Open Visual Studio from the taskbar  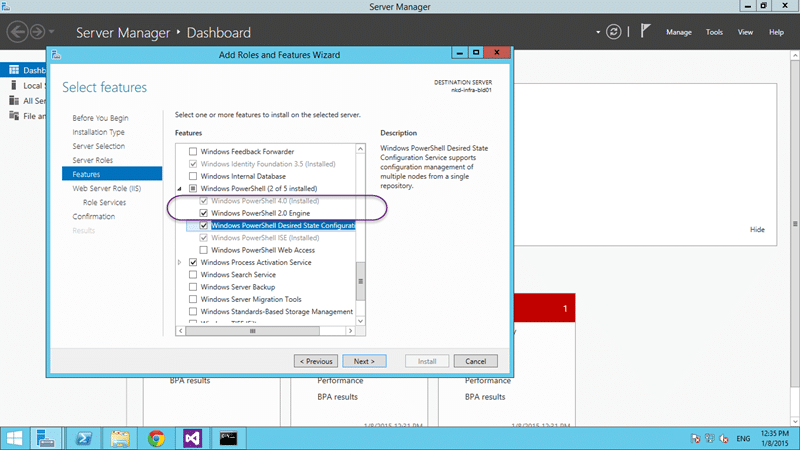click(x=192, y=438)
